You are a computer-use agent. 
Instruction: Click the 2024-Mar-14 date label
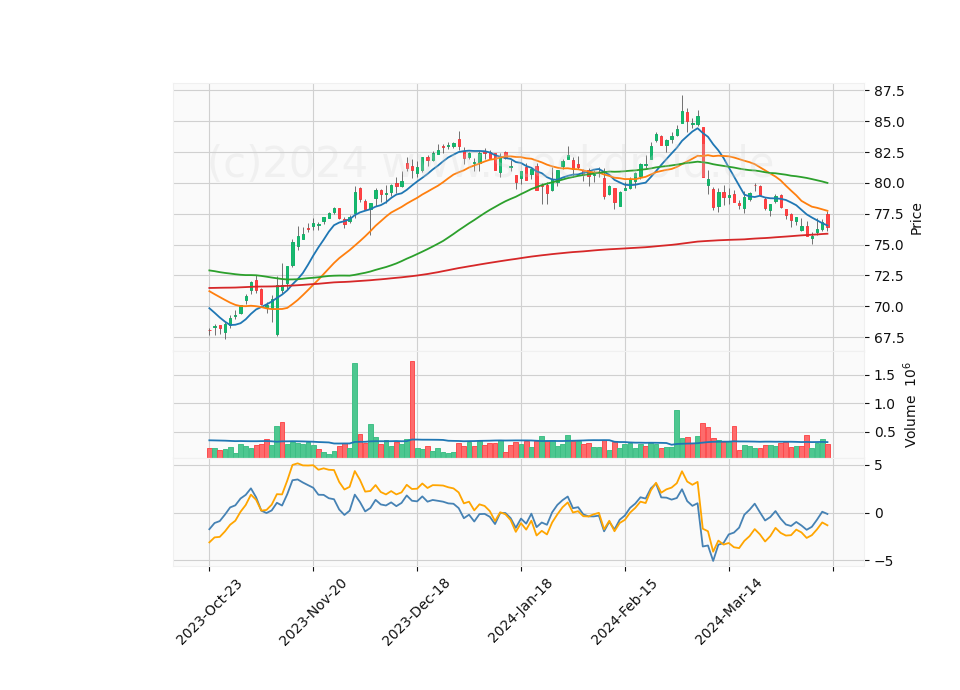[729, 611]
